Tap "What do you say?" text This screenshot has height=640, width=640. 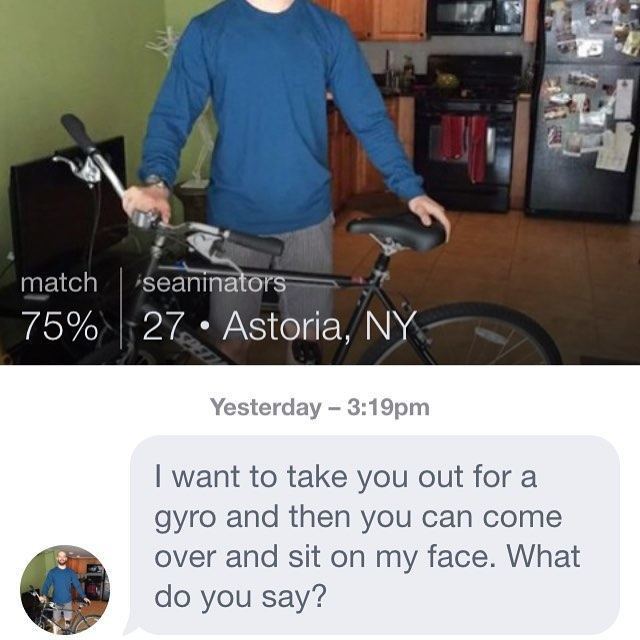click(367, 576)
